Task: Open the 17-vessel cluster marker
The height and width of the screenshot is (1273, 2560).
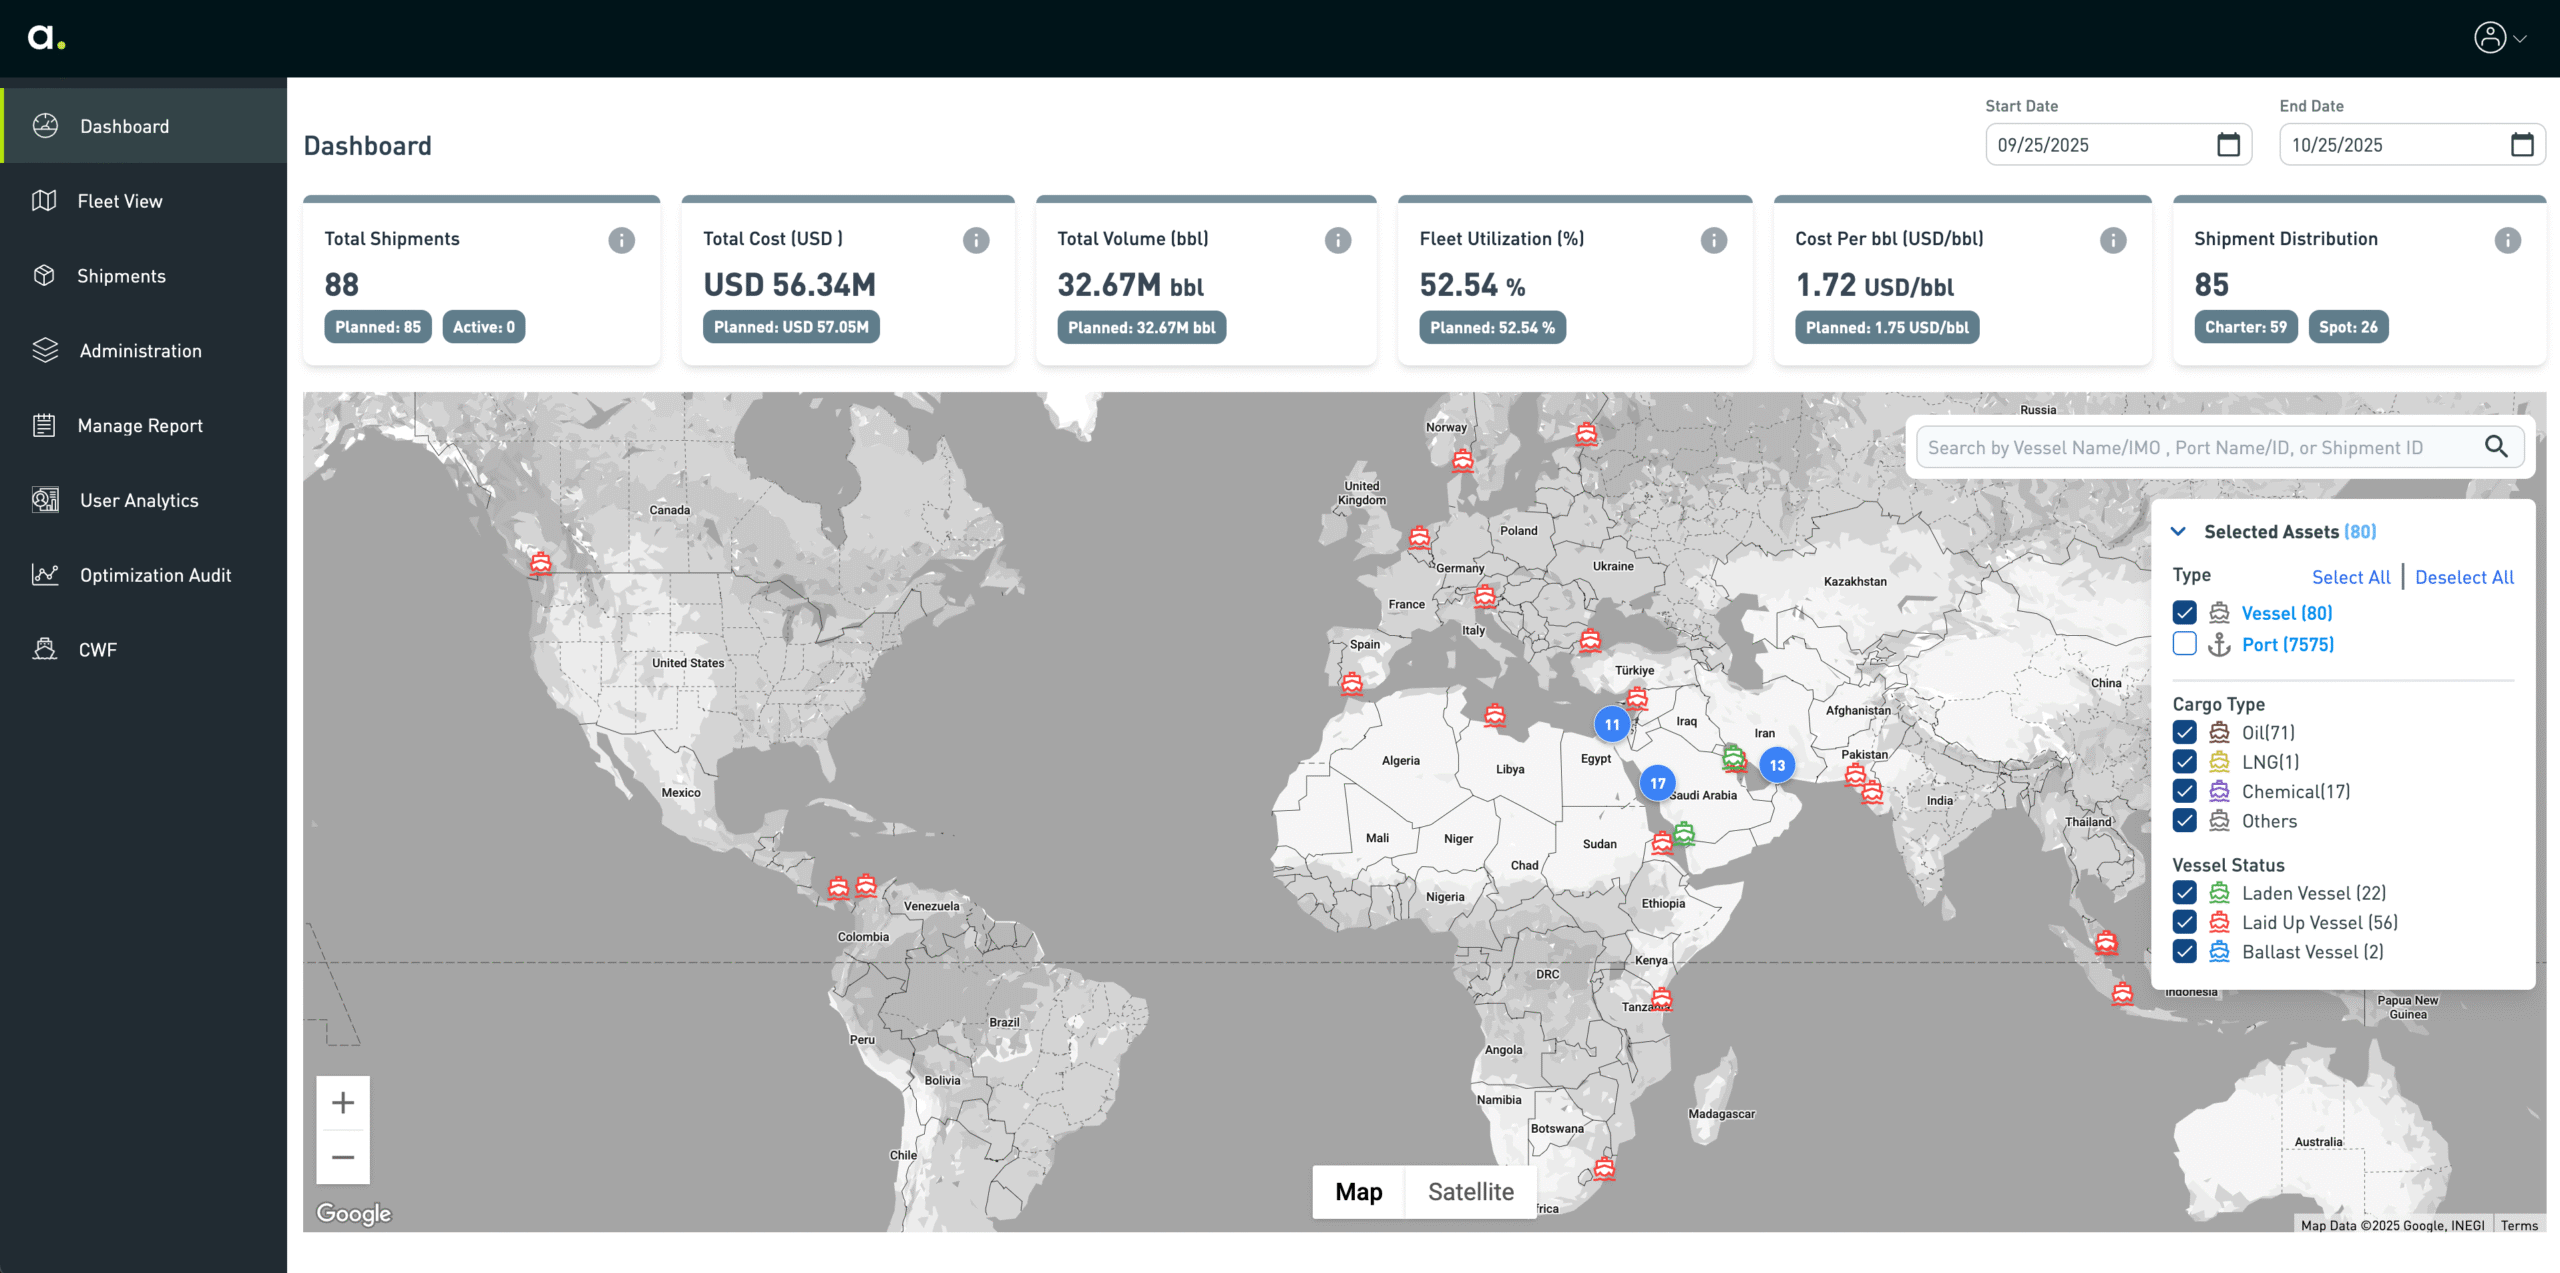Action: 1657,783
